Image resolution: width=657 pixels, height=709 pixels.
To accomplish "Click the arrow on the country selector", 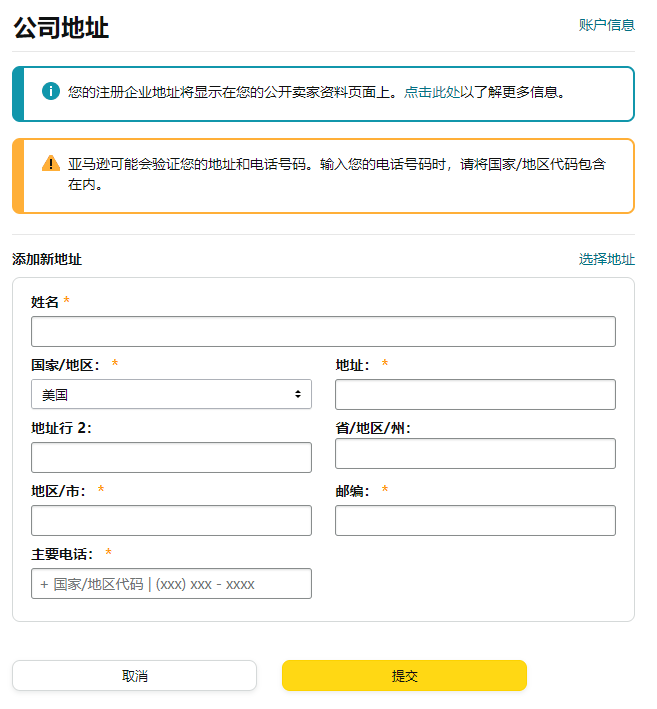I will click(298, 395).
